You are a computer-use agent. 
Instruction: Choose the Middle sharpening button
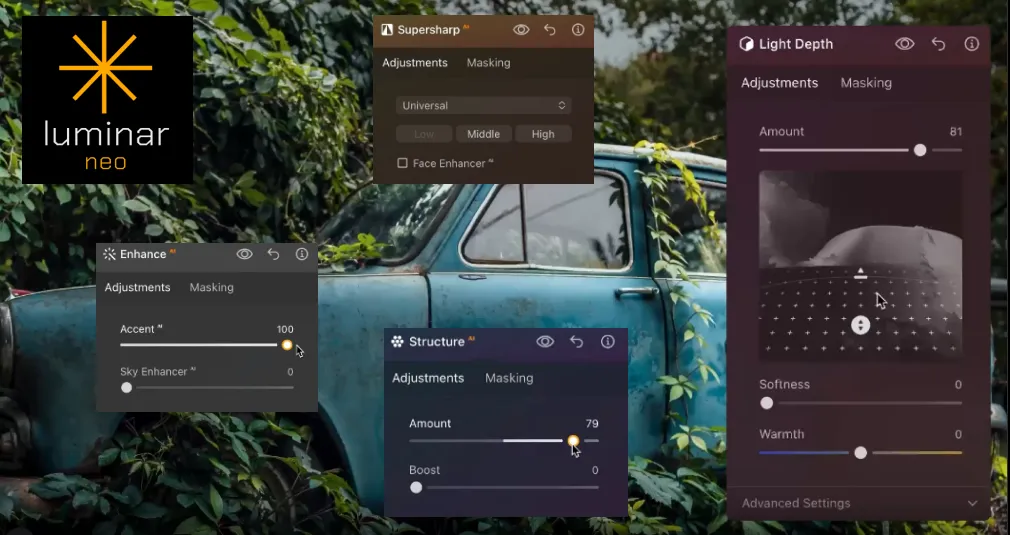tap(483, 134)
